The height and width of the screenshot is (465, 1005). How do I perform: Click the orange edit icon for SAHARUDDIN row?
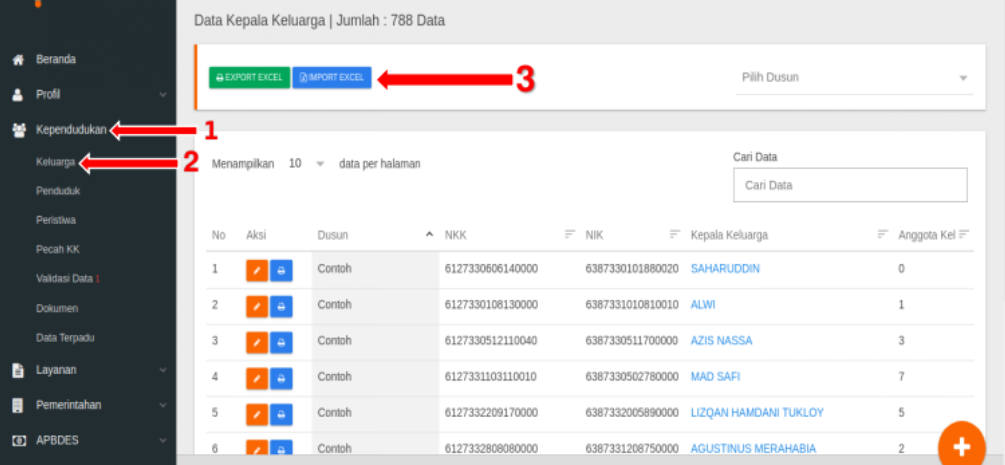click(x=256, y=271)
